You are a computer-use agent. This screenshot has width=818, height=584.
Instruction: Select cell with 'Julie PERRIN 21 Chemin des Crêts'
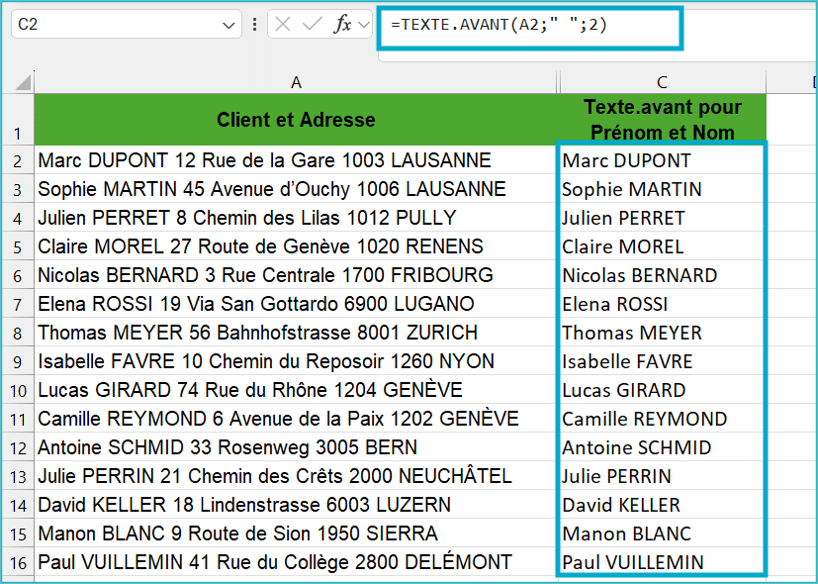click(296, 475)
